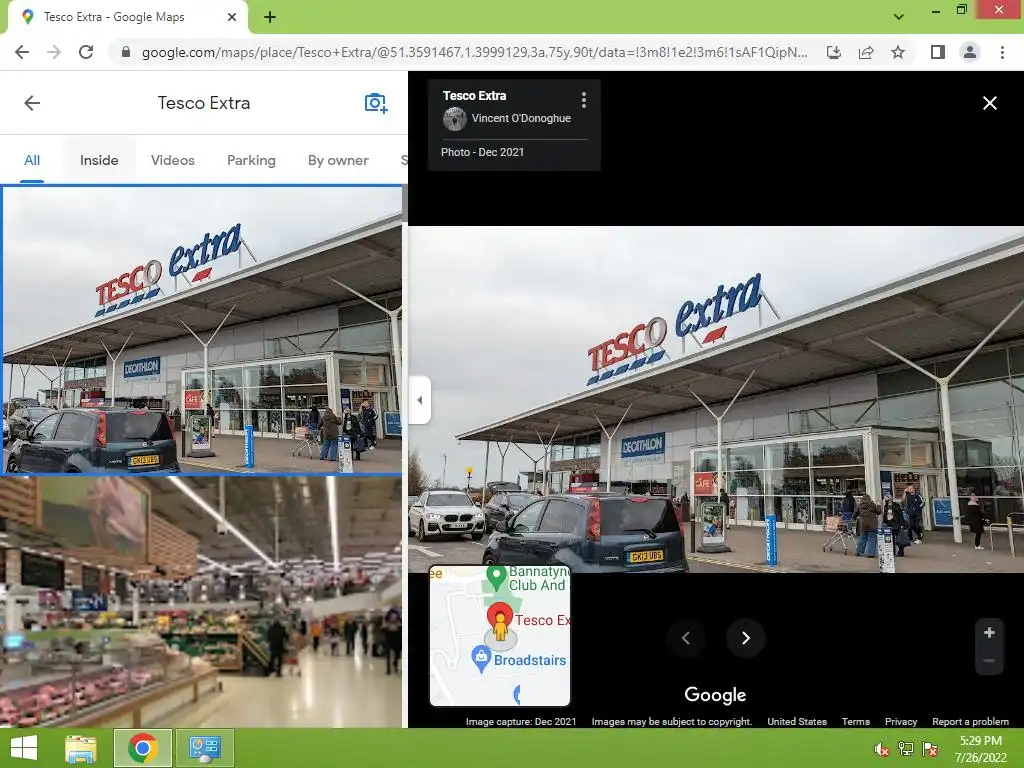The height and width of the screenshot is (768, 1024).
Task: Toggle the browser side panel
Action: coord(938,52)
